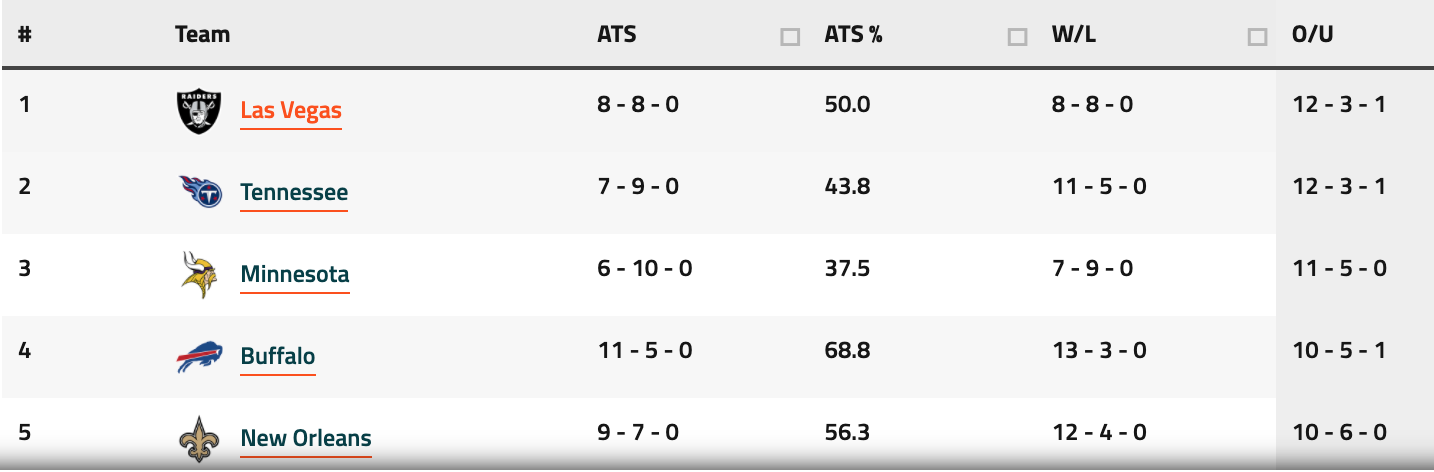1434x472 pixels.
Task: Open the Tennessee team link
Action: (x=294, y=192)
